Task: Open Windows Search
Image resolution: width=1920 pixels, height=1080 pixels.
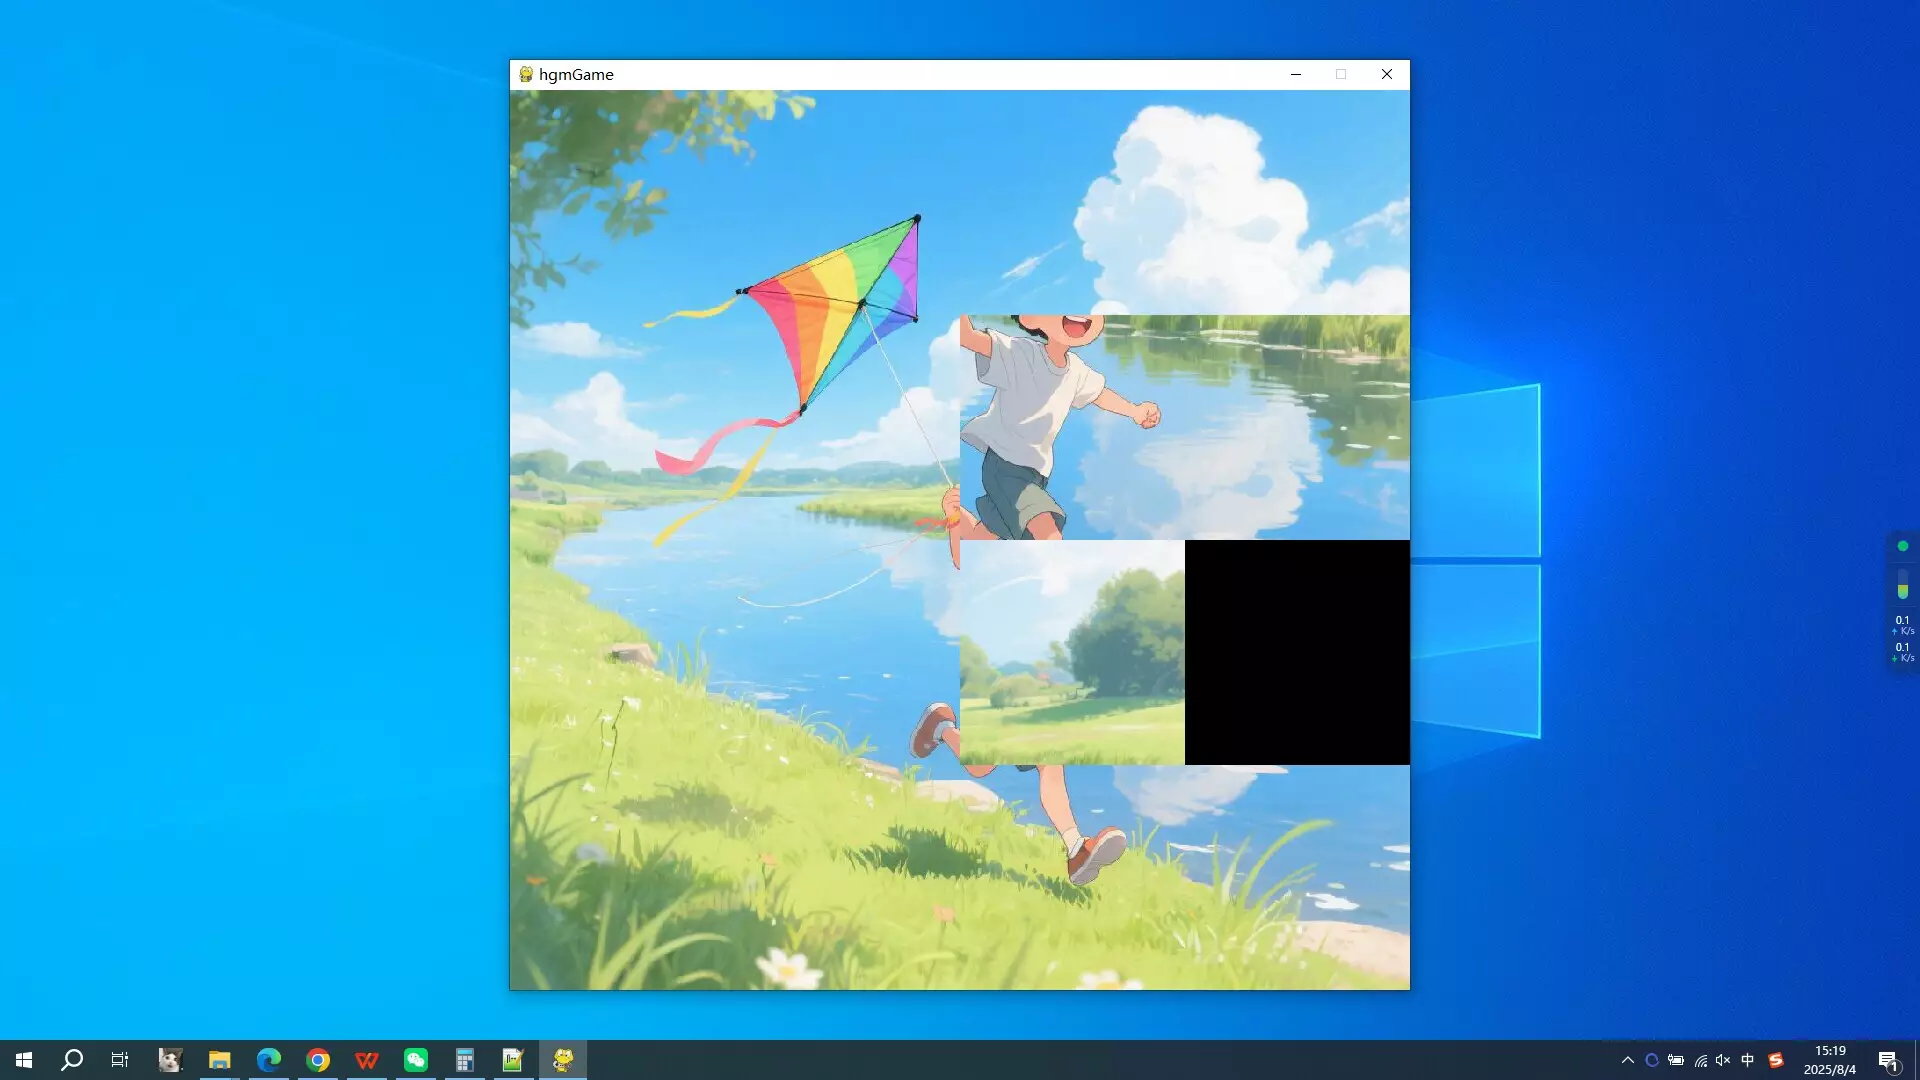Action: (x=70, y=1059)
